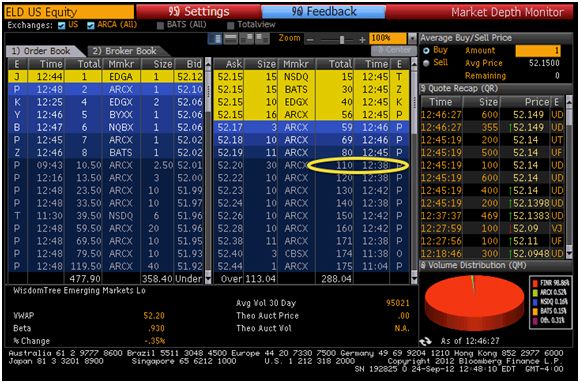Image resolution: width=580 pixels, height=383 pixels.
Task: Click the Center button
Action: (x=394, y=50)
